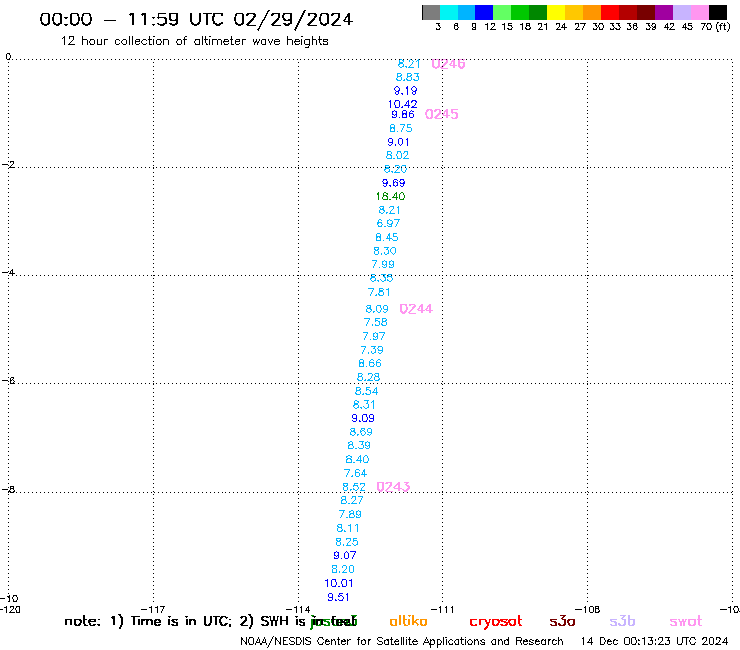The image size is (740, 650).
Task: Click the wave height value 8.40
Action: (x=357, y=459)
